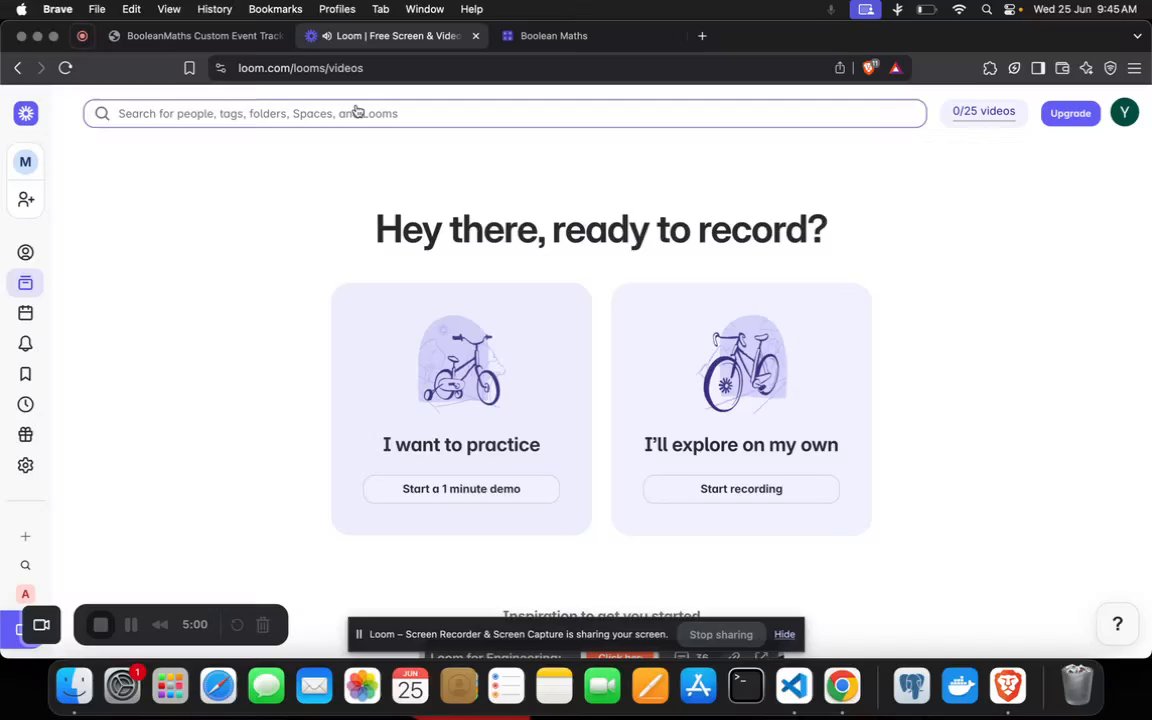Open the red A space icon
This screenshot has height=720, width=1152.
tap(26, 594)
